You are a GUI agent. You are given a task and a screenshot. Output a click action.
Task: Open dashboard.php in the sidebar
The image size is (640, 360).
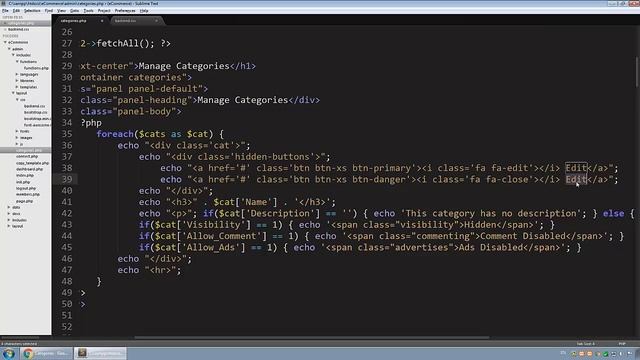click(29, 169)
